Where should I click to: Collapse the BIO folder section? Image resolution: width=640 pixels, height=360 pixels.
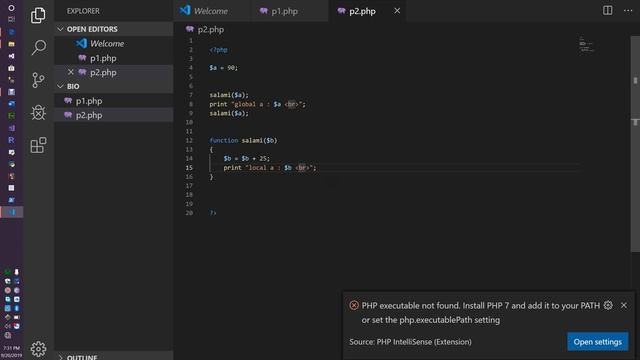pyautogui.click(x=113, y=87)
